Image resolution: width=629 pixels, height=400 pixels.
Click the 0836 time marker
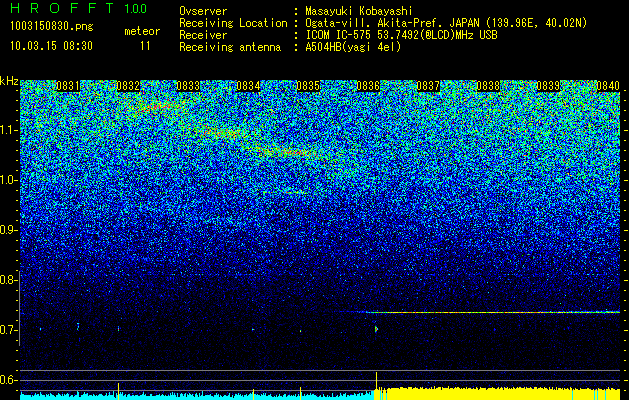(x=368, y=86)
